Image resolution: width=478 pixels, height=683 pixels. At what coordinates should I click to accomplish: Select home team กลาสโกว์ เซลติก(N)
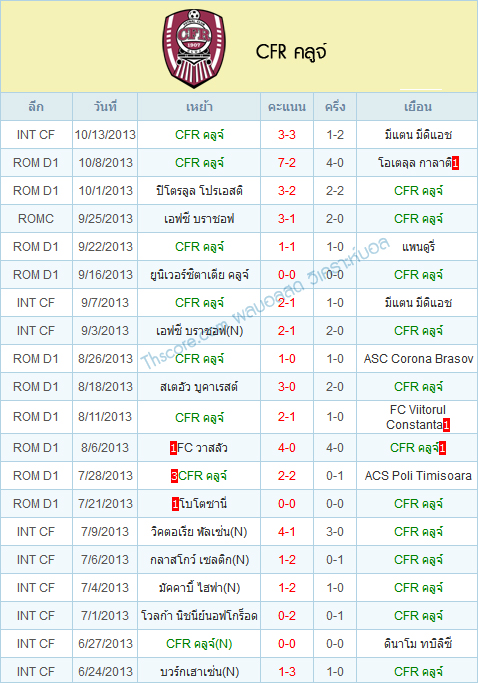pos(199,560)
